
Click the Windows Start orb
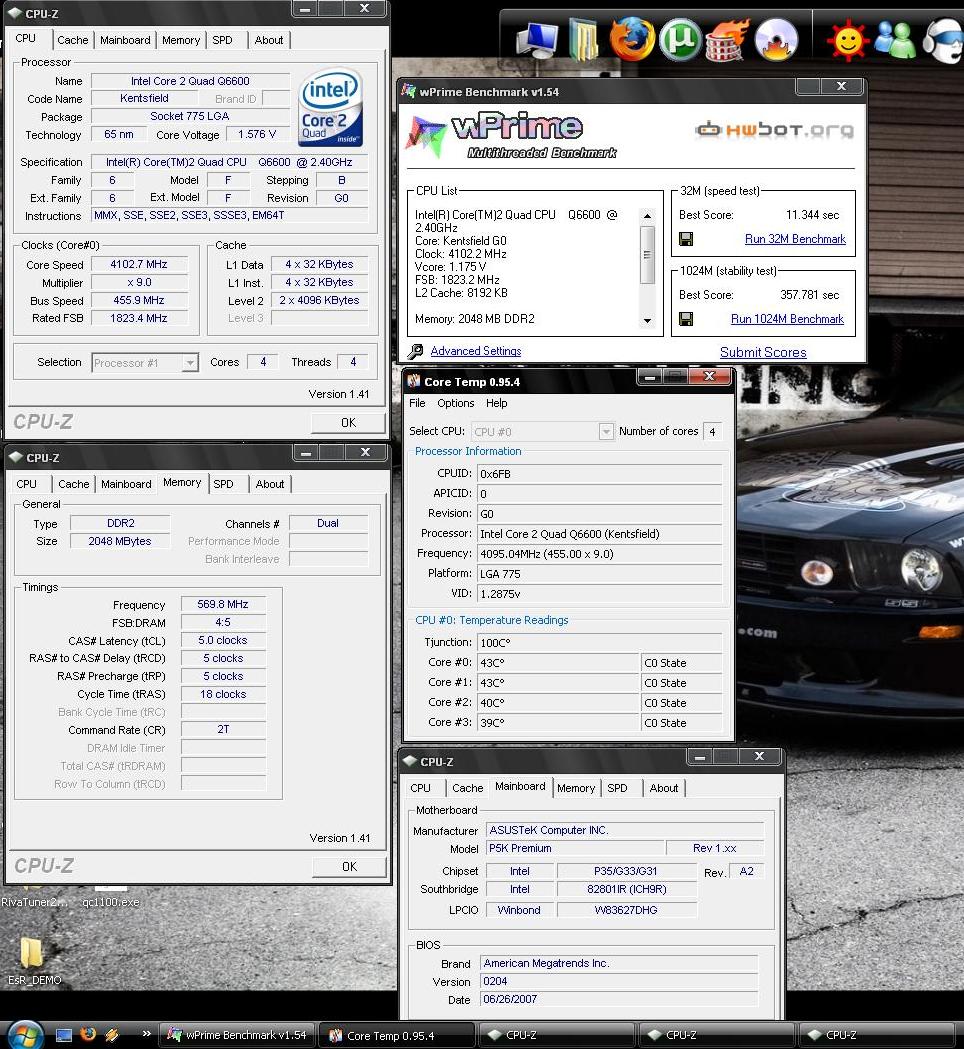point(25,1036)
